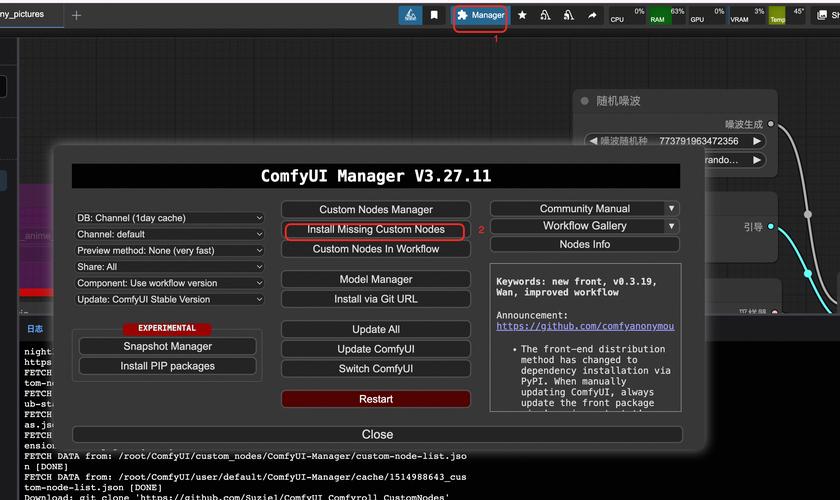840x500 pixels.
Task: Increase 噪波随机种 seed with right arrow
Action: 757,141
